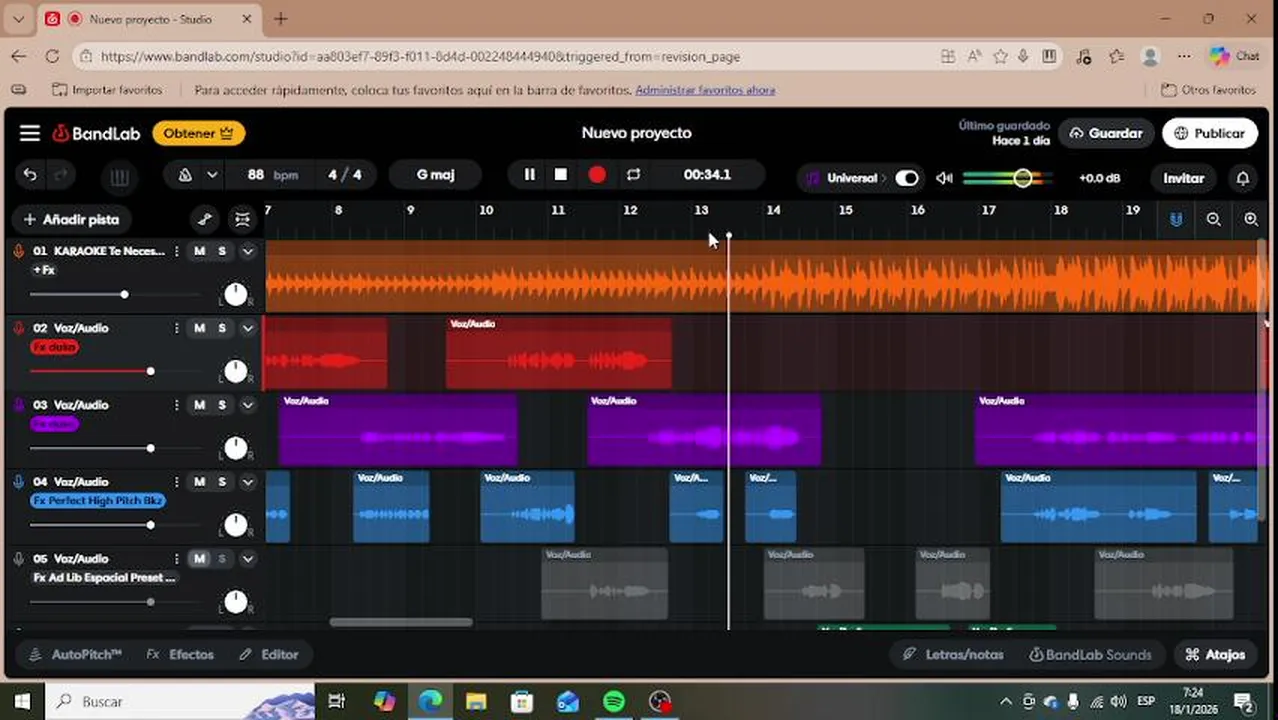This screenshot has width=1278, height=720.
Task: Open the metronome settings dropdown arrow
Action: tap(212, 175)
